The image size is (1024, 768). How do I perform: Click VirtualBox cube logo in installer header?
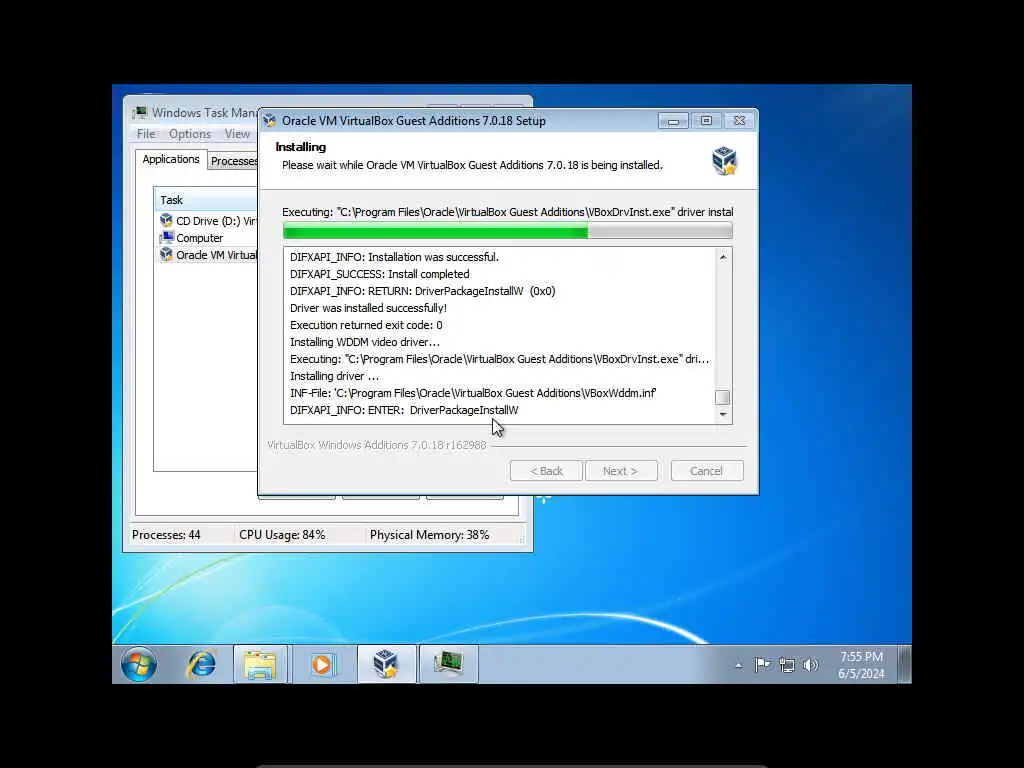coord(725,160)
